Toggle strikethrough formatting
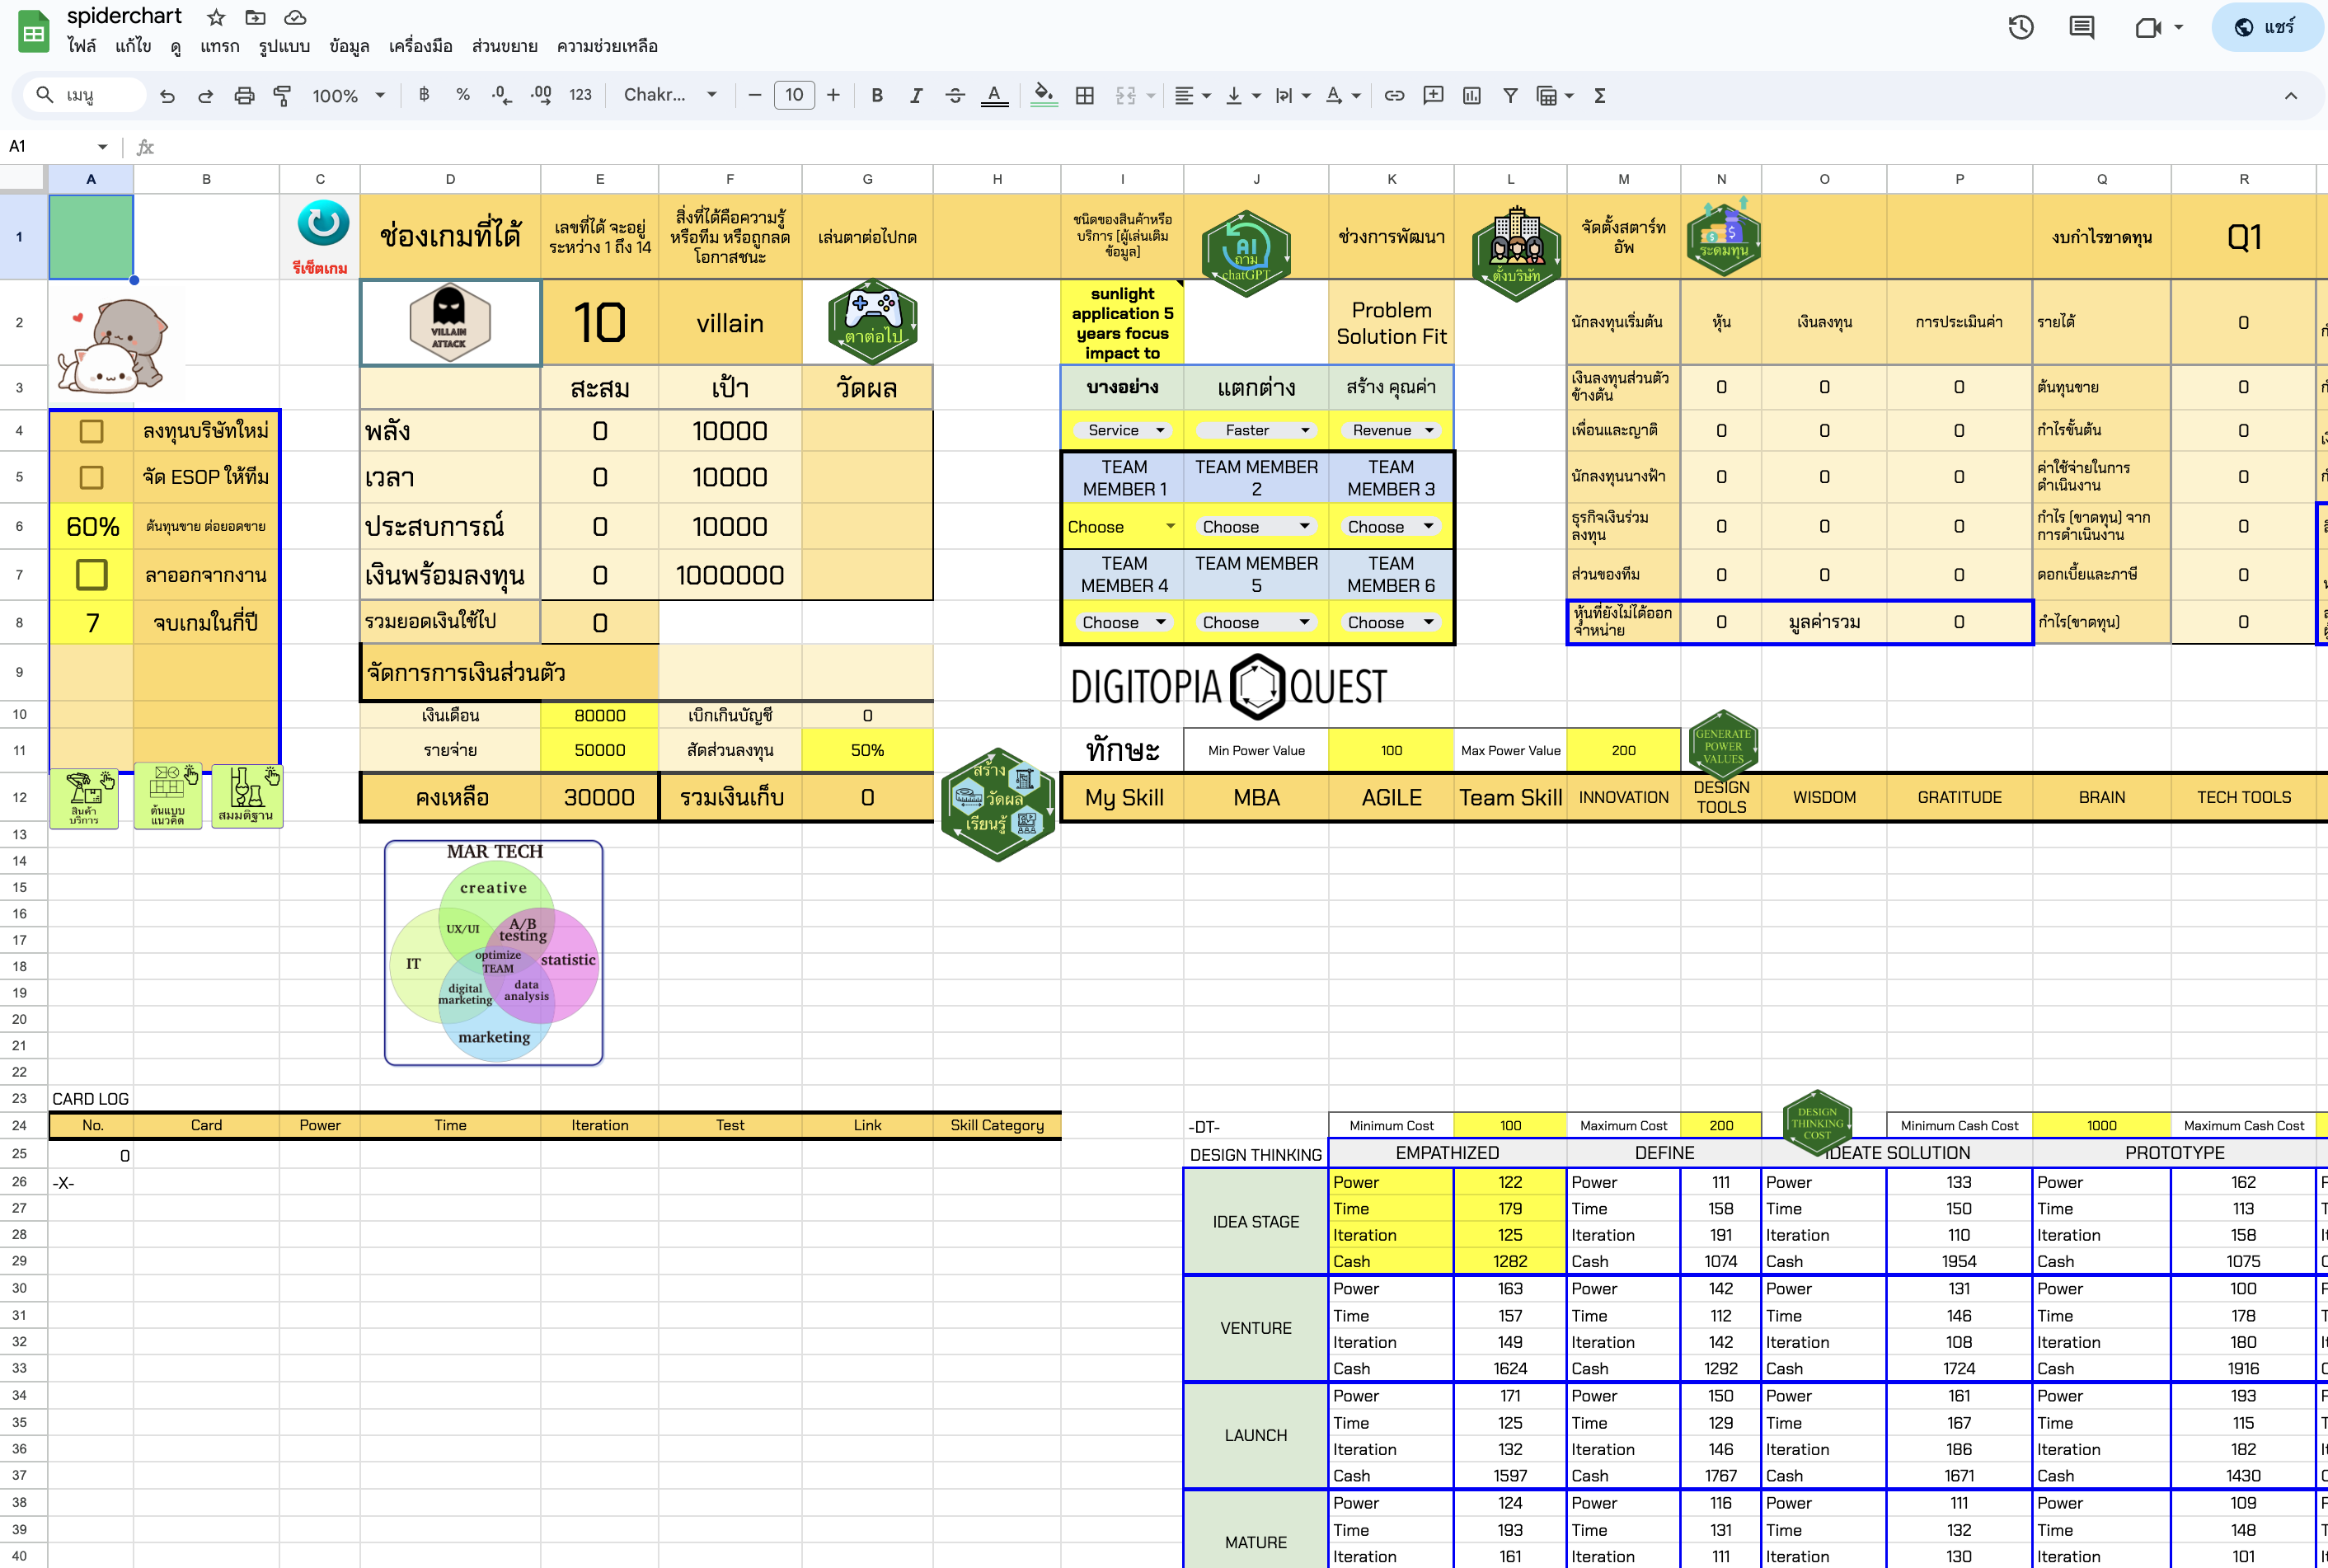 click(x=955, y=95)
